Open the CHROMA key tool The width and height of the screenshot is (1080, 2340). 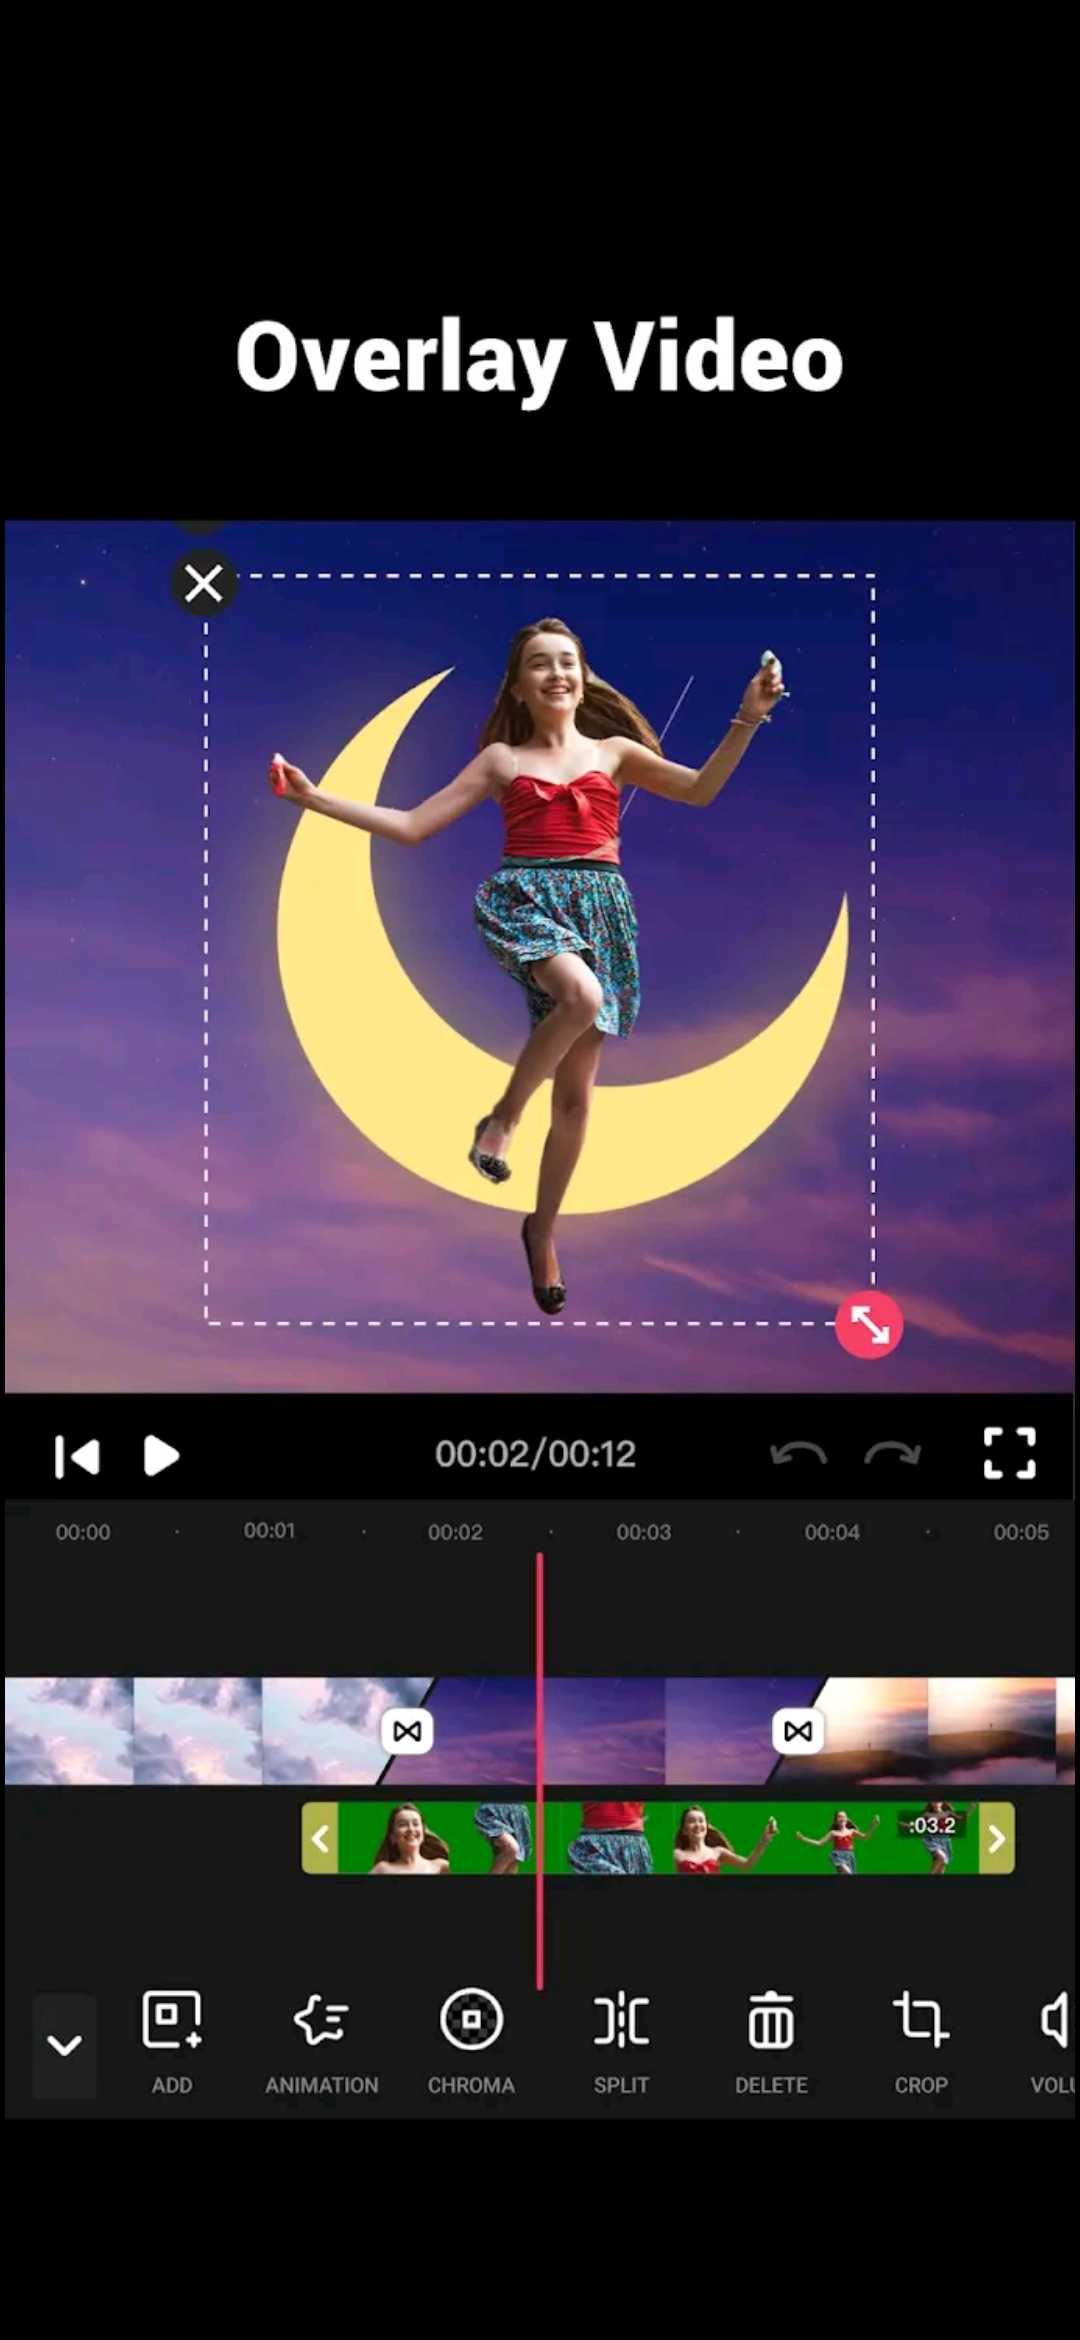tap(471, 2042)
